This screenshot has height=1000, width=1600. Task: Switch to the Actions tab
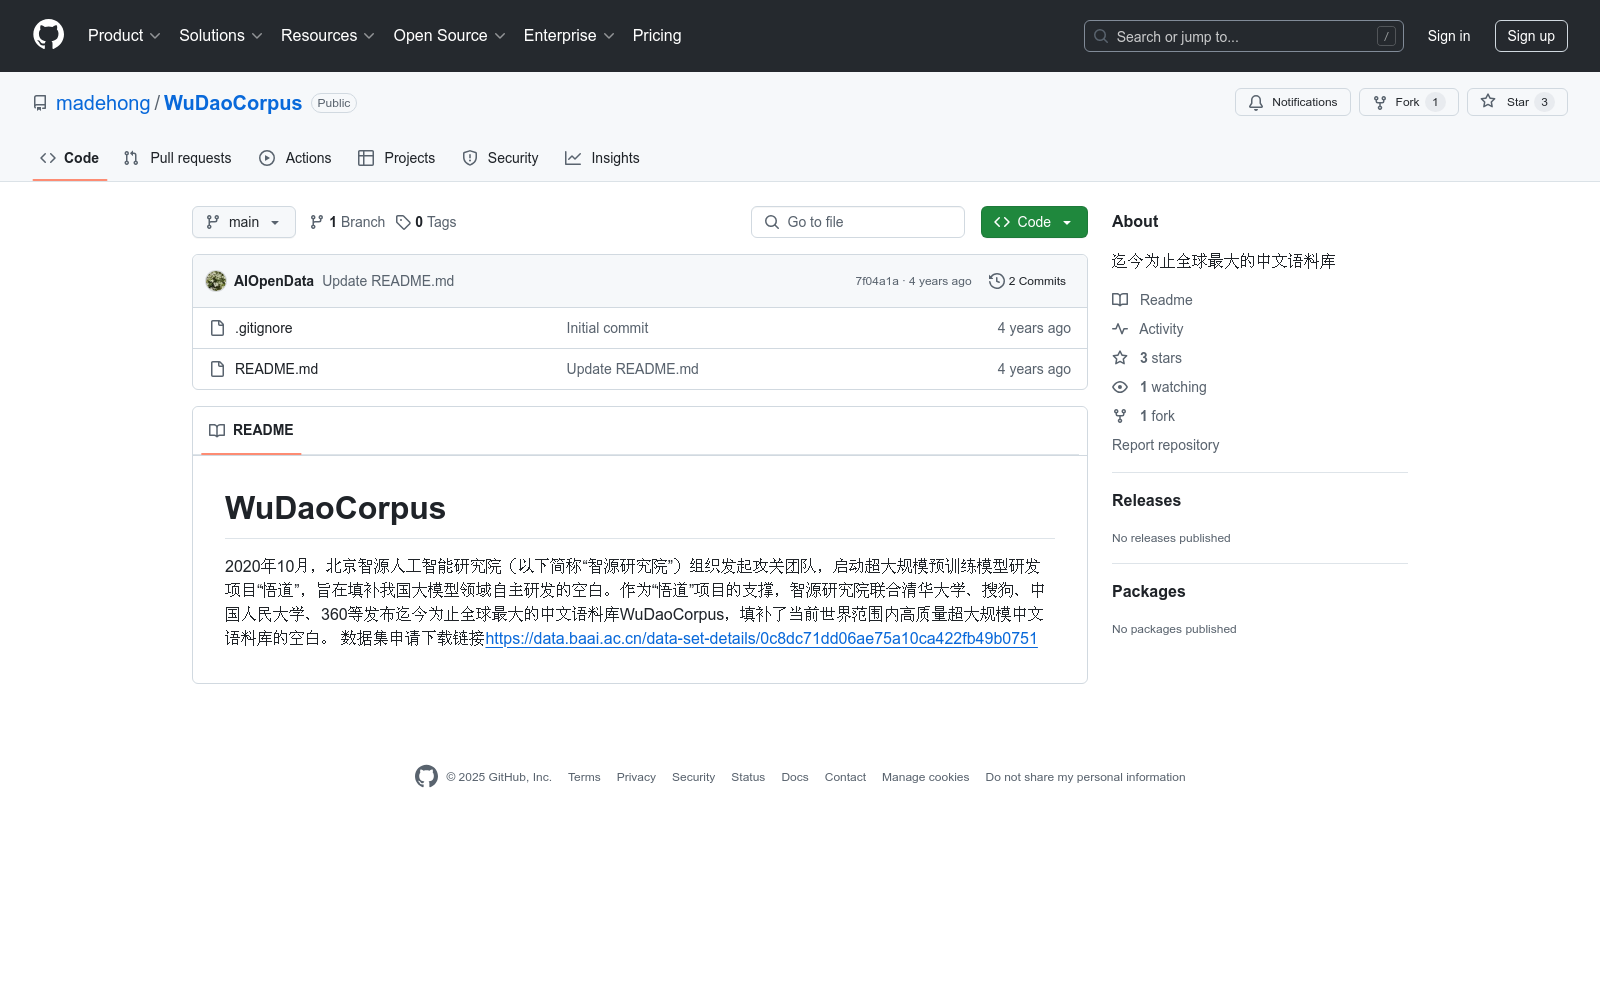coord(295,158)
